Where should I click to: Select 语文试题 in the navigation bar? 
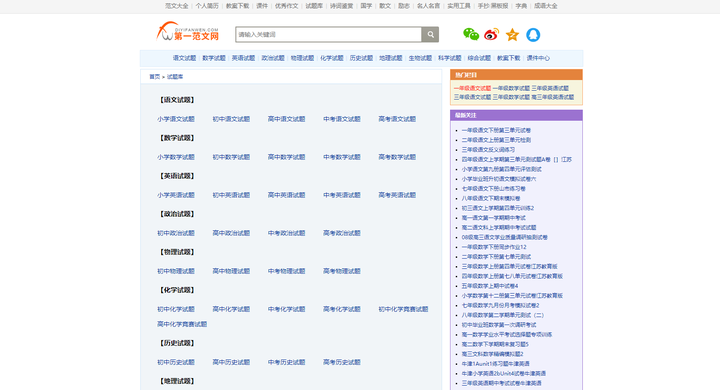click(x=184, y=58)
